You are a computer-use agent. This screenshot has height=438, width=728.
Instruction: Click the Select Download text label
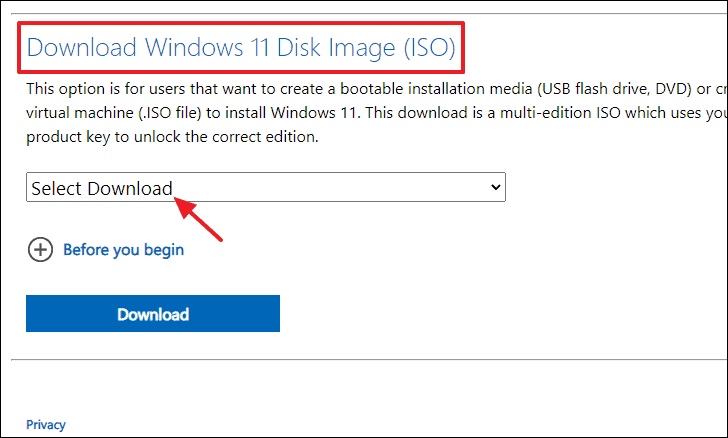click(102, 188)
